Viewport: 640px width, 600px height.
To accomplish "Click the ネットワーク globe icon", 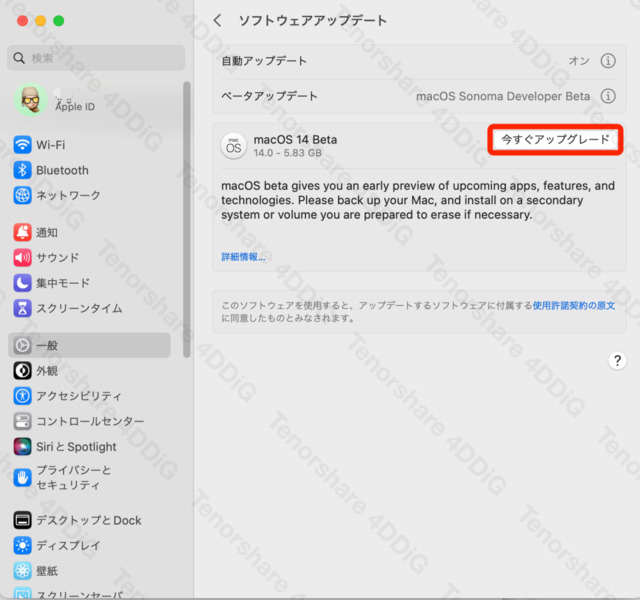I will coord(22,195).
